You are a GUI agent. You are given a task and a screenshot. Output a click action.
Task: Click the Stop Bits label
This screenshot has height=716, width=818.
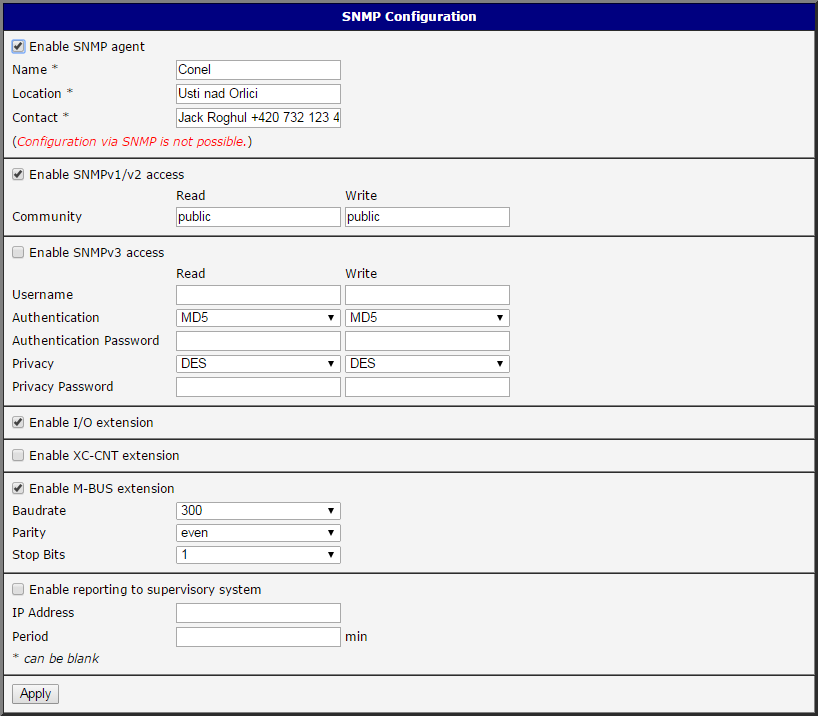[x=39, y=555]
